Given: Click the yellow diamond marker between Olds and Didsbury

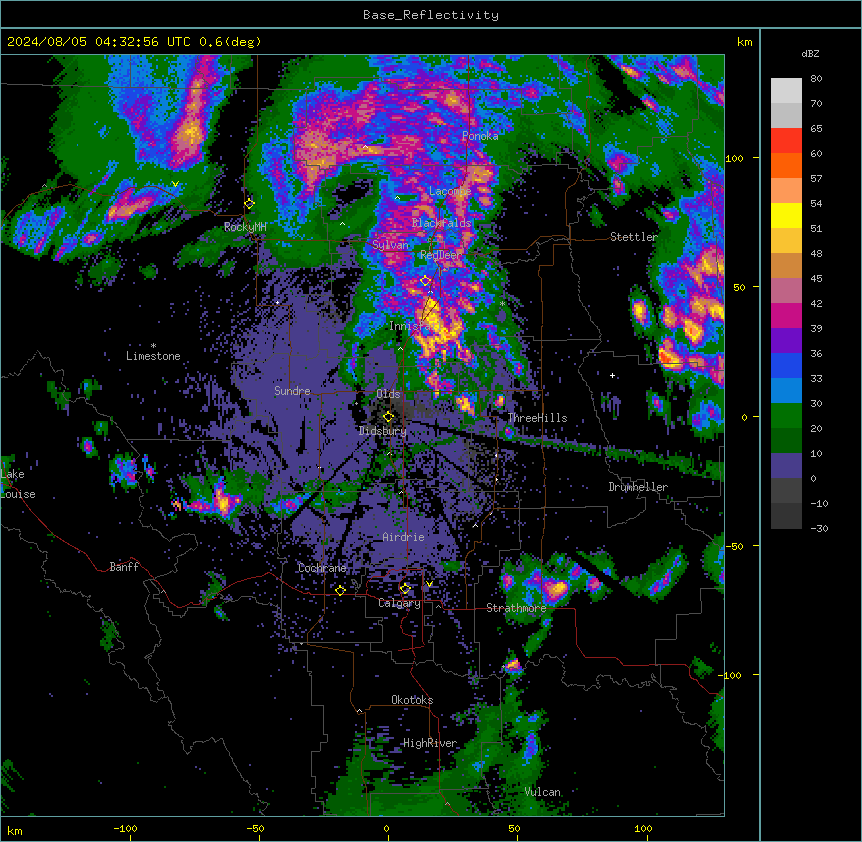Looking at the screenshot, I should click(x=388, y=417).
